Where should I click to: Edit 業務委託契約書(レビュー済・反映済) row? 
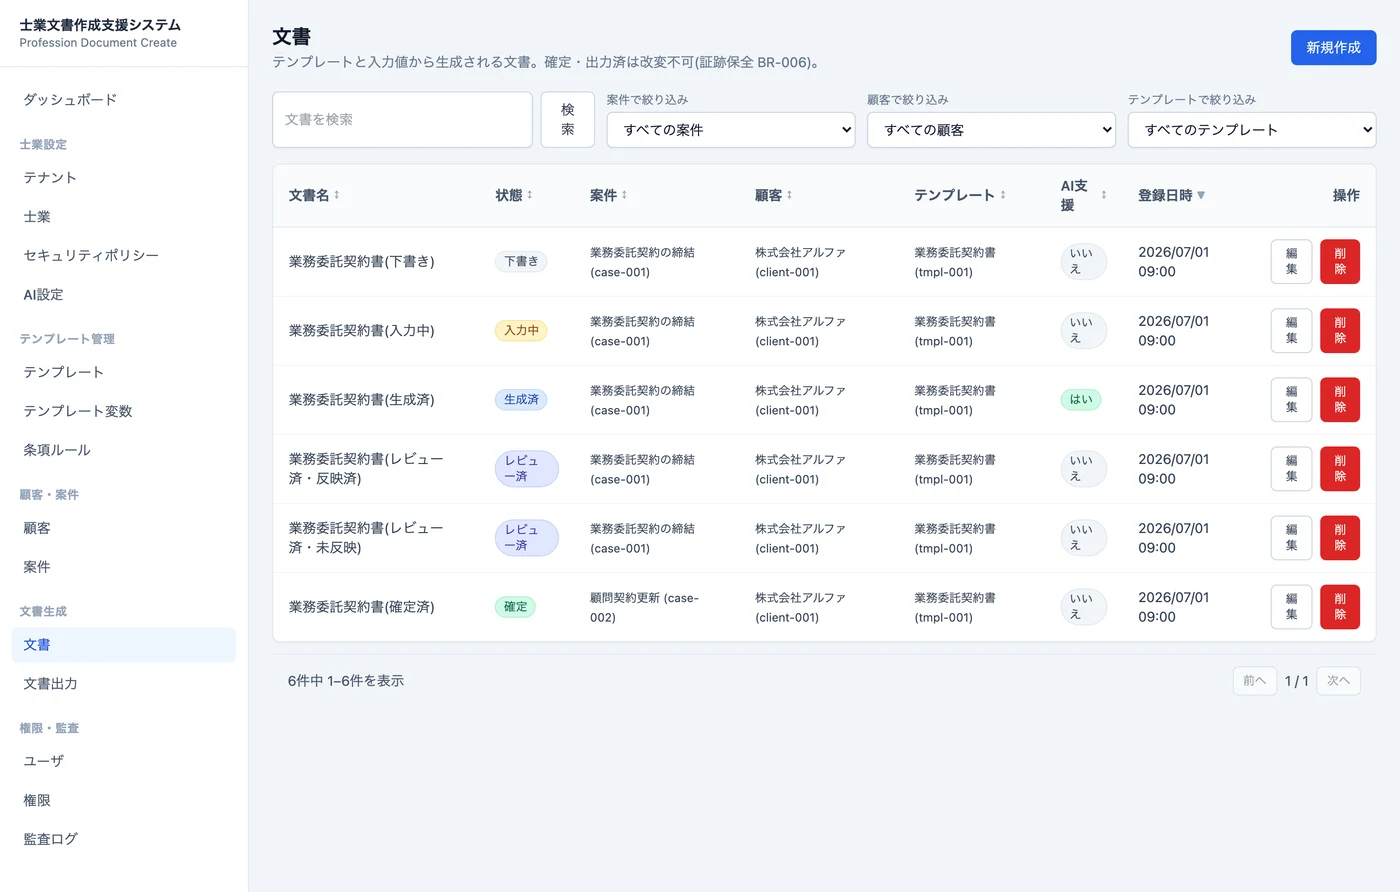1291,469
